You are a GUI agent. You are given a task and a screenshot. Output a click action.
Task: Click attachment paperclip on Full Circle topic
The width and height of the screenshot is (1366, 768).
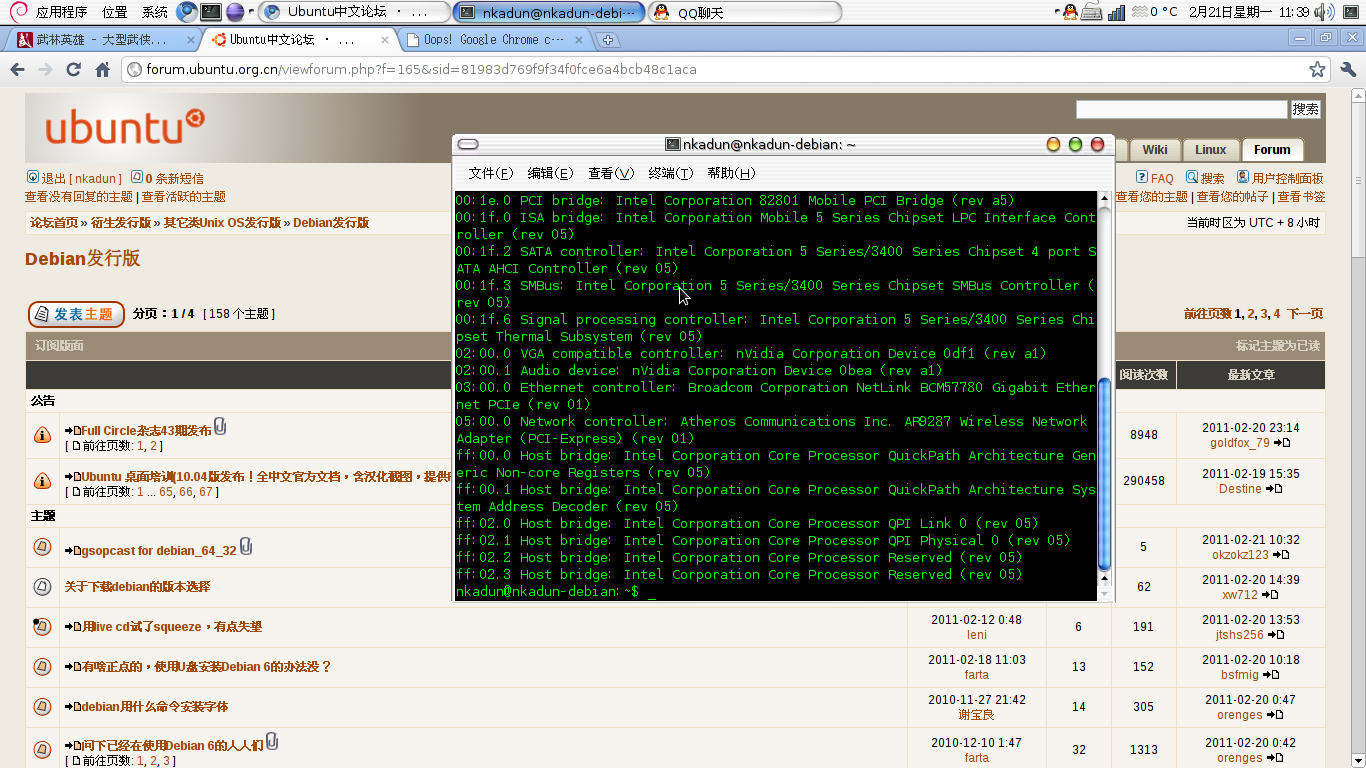pos(220,427)
